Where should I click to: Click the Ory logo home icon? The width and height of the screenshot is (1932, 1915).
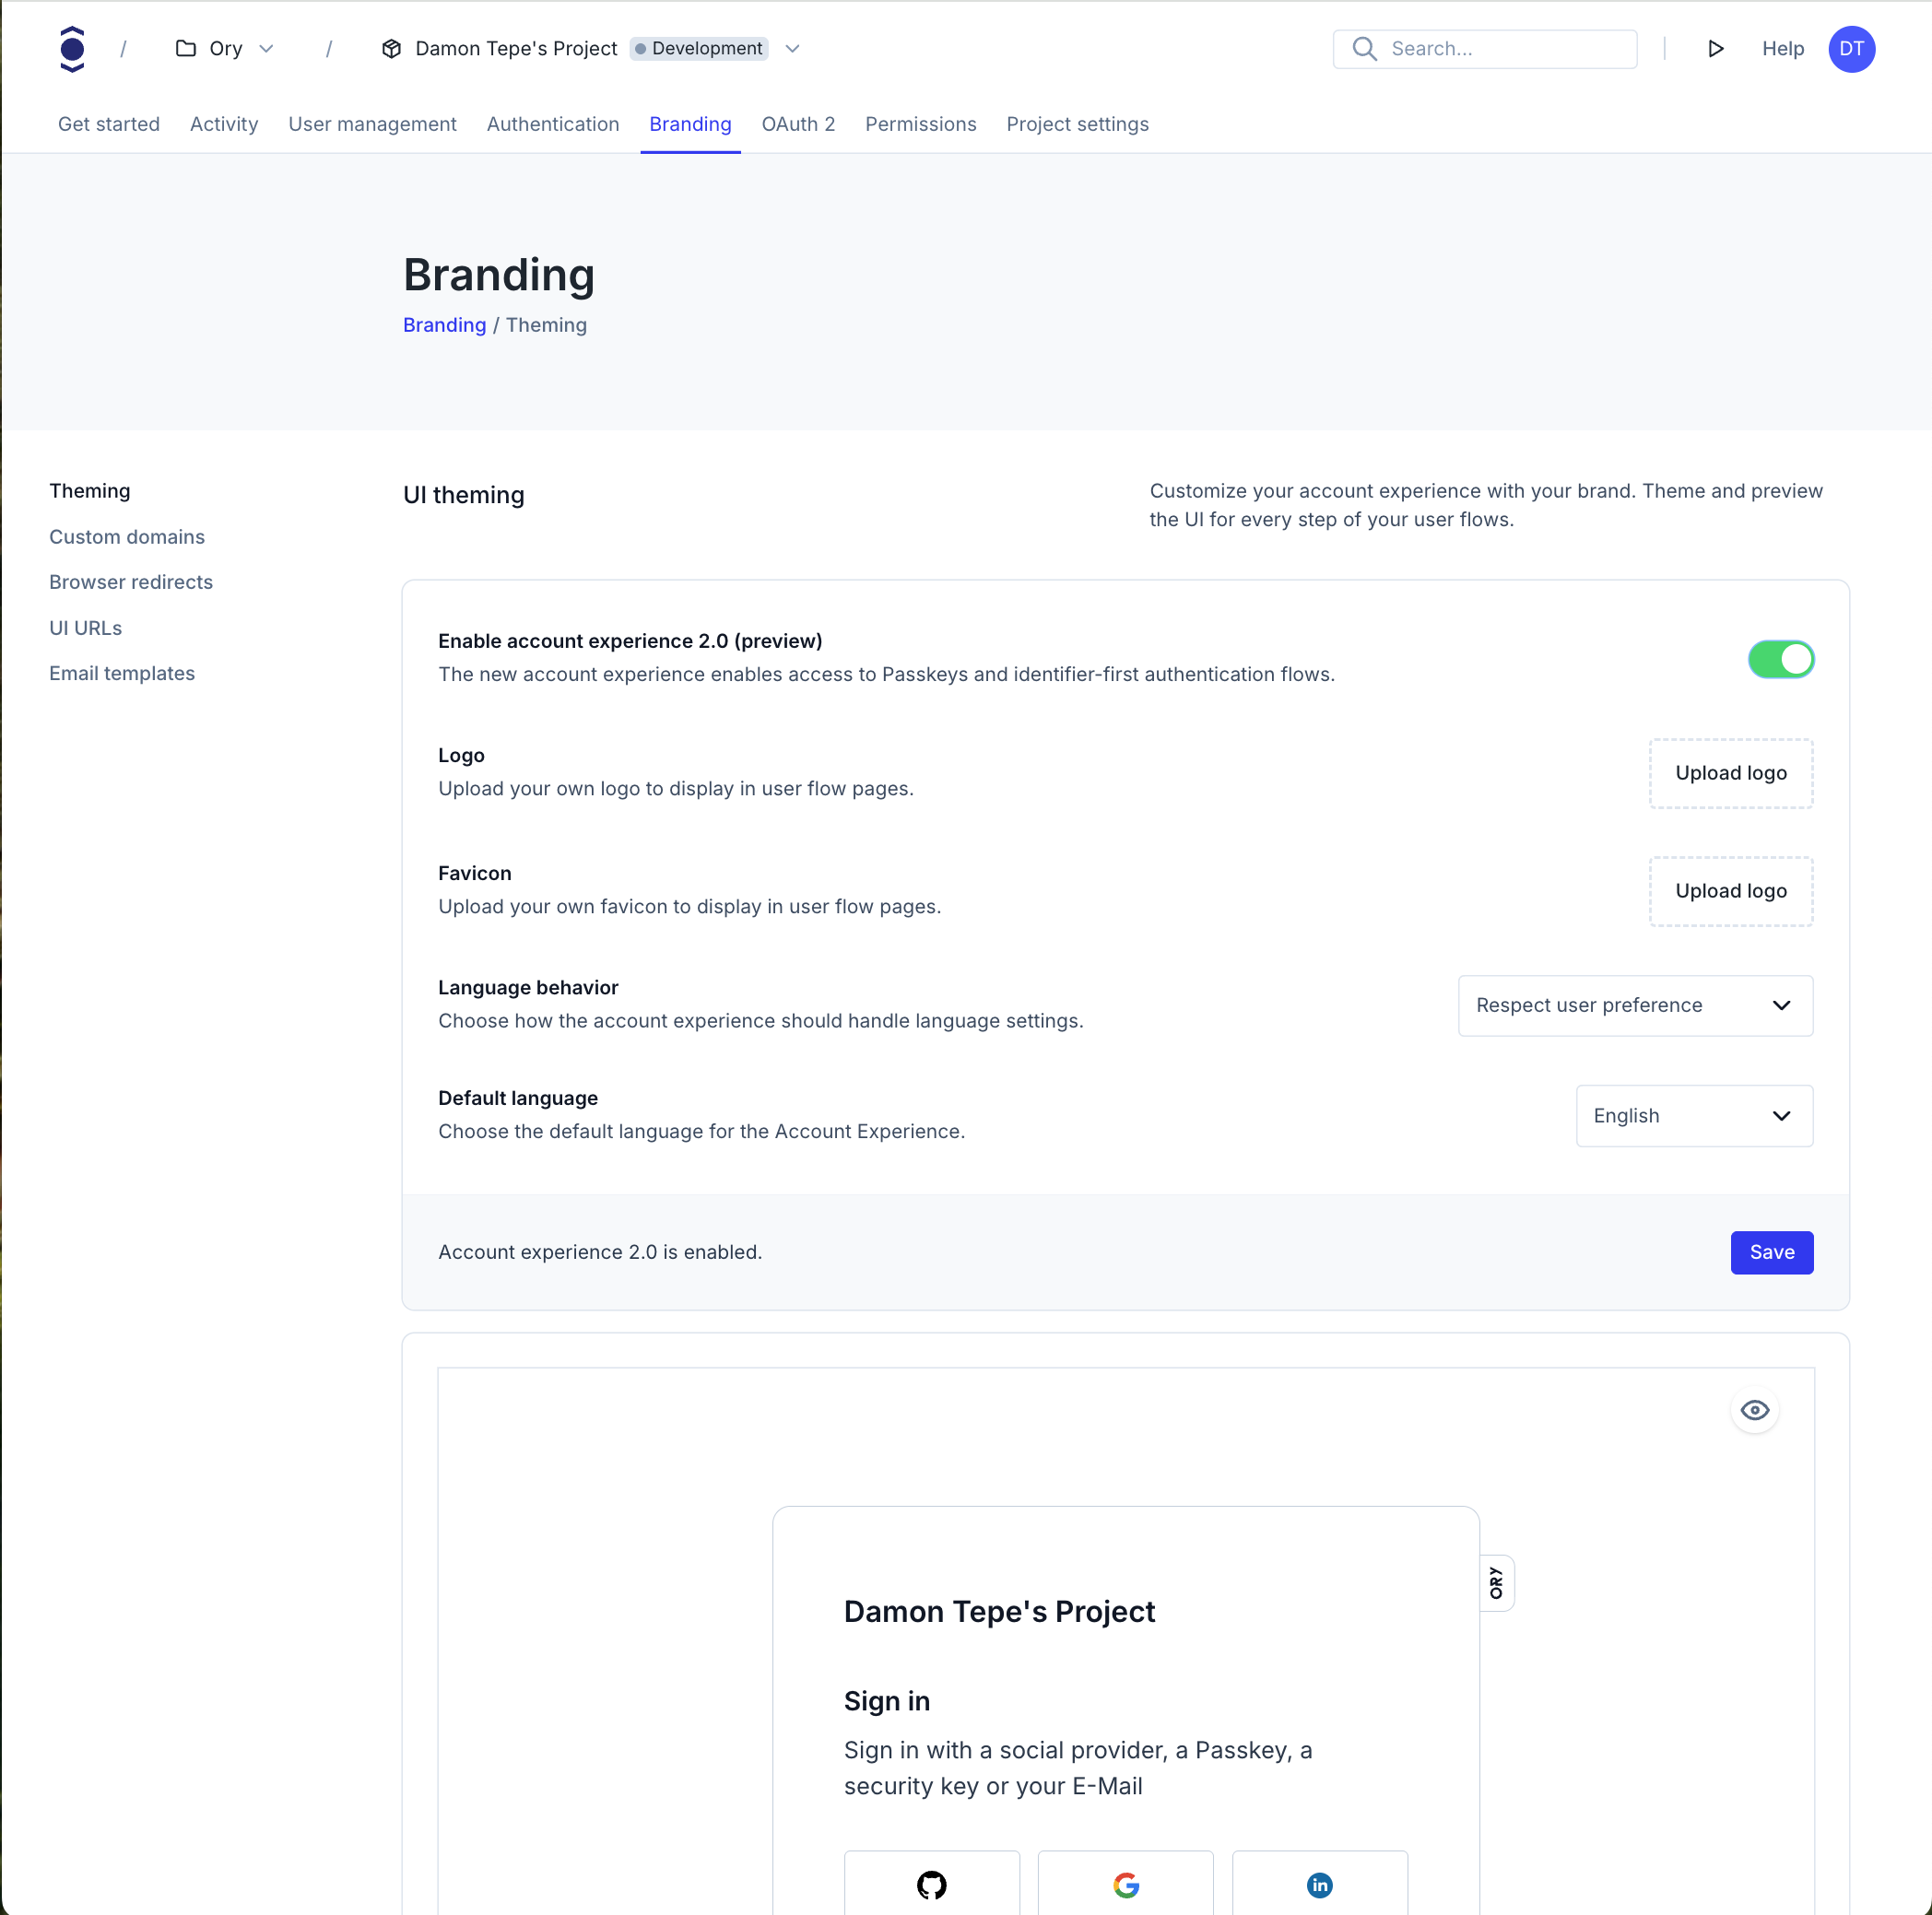click(x=72, y=49)
